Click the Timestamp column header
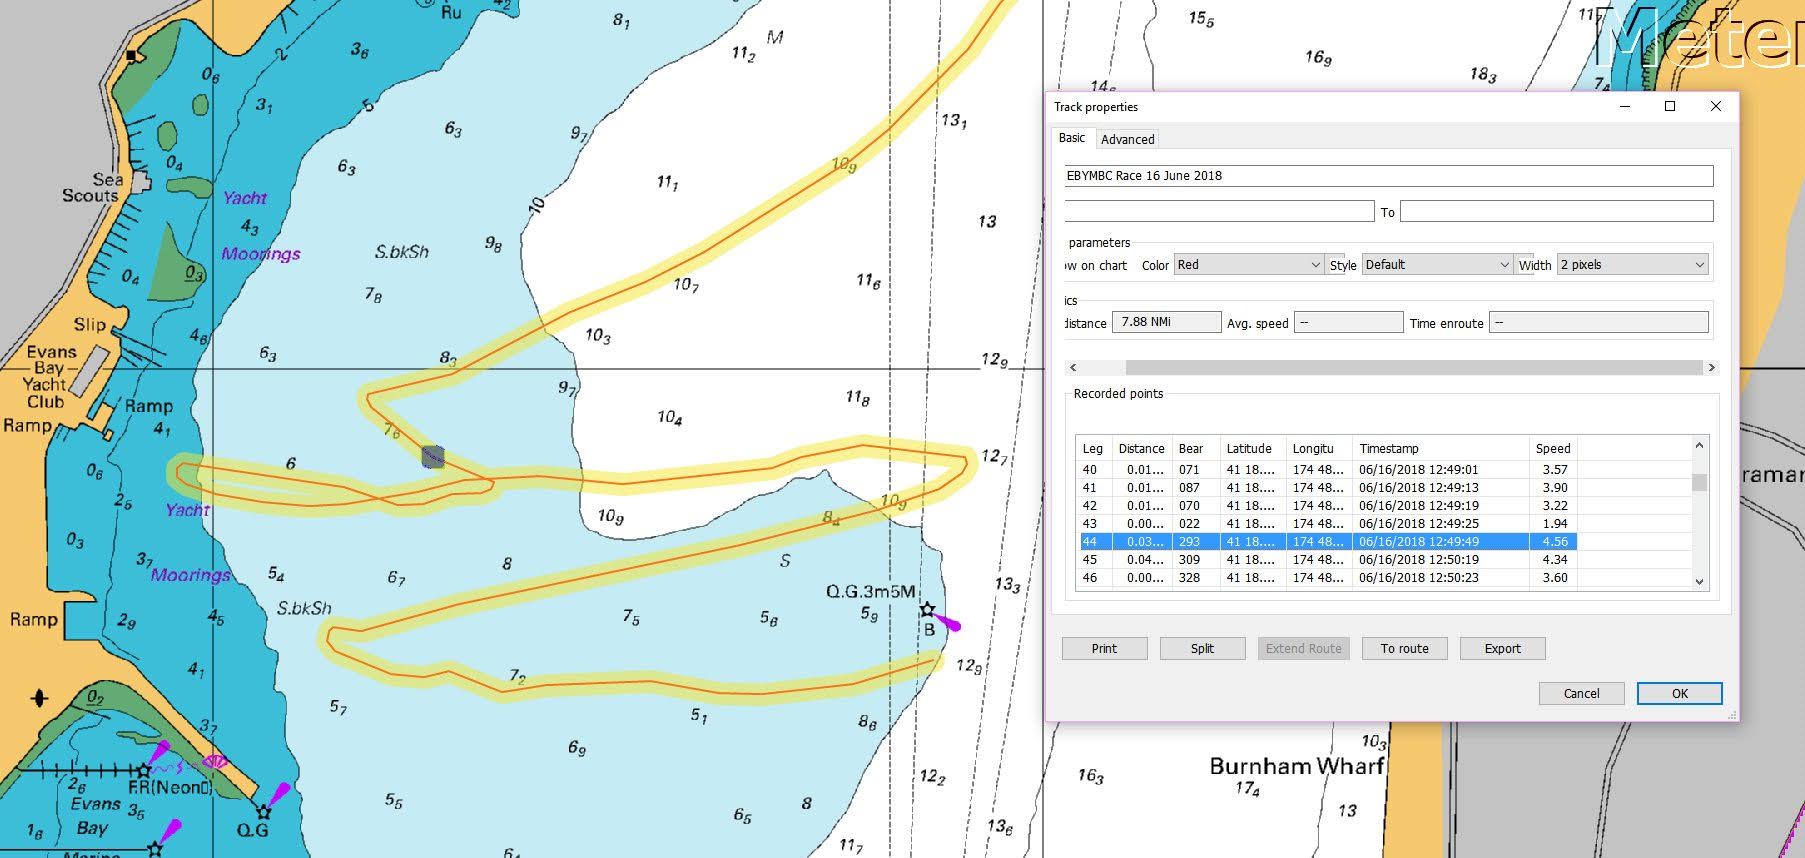 (x=1441, y=449)
